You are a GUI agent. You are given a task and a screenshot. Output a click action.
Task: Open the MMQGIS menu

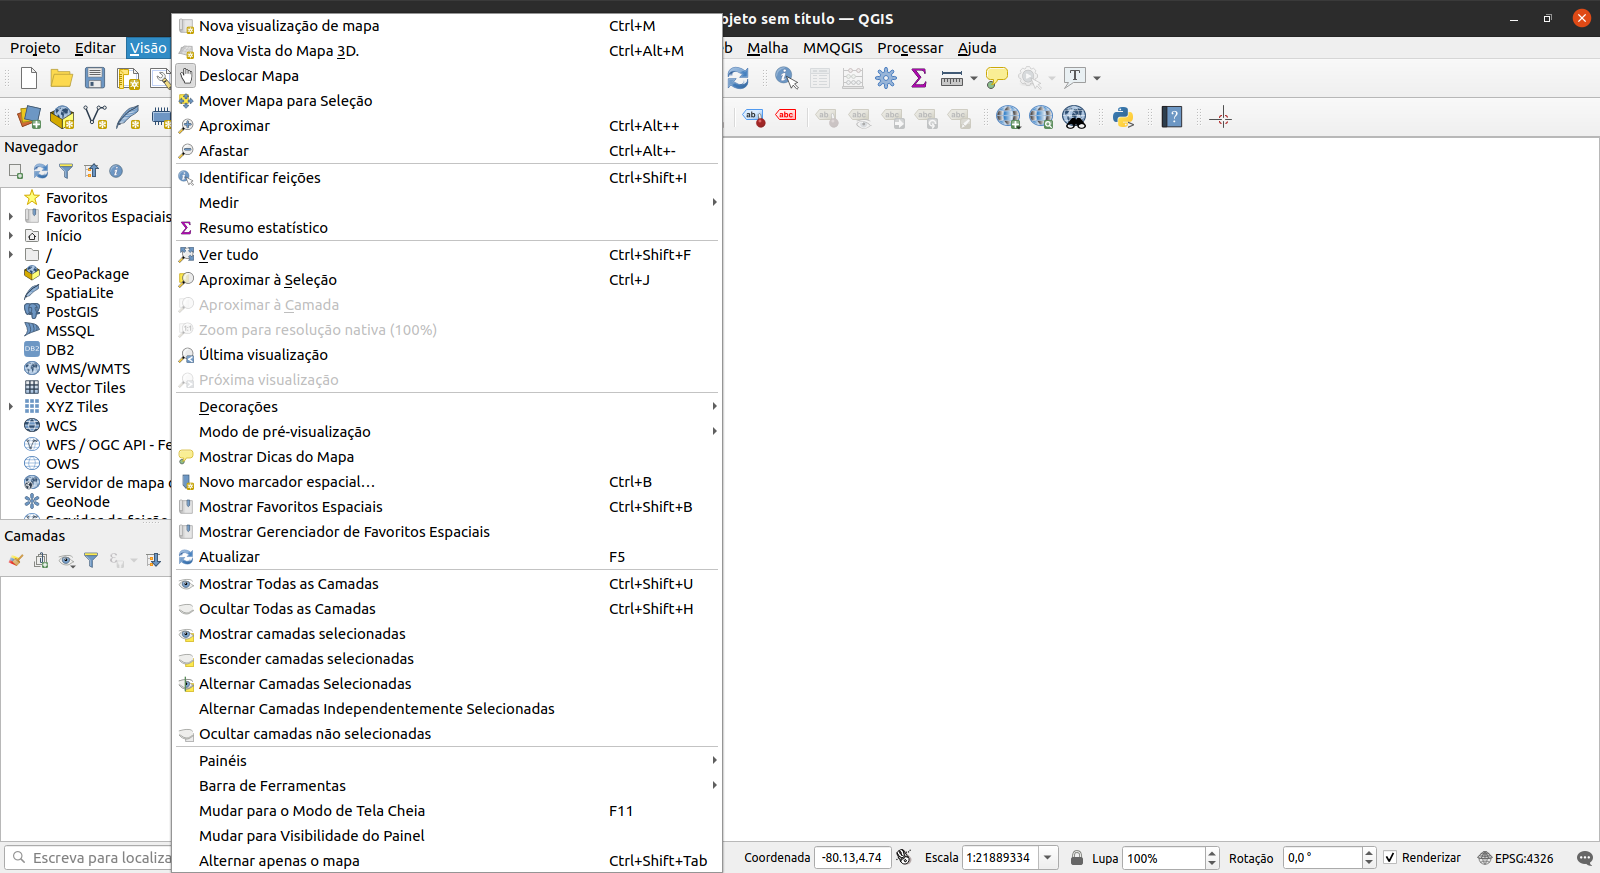[833, 48]
